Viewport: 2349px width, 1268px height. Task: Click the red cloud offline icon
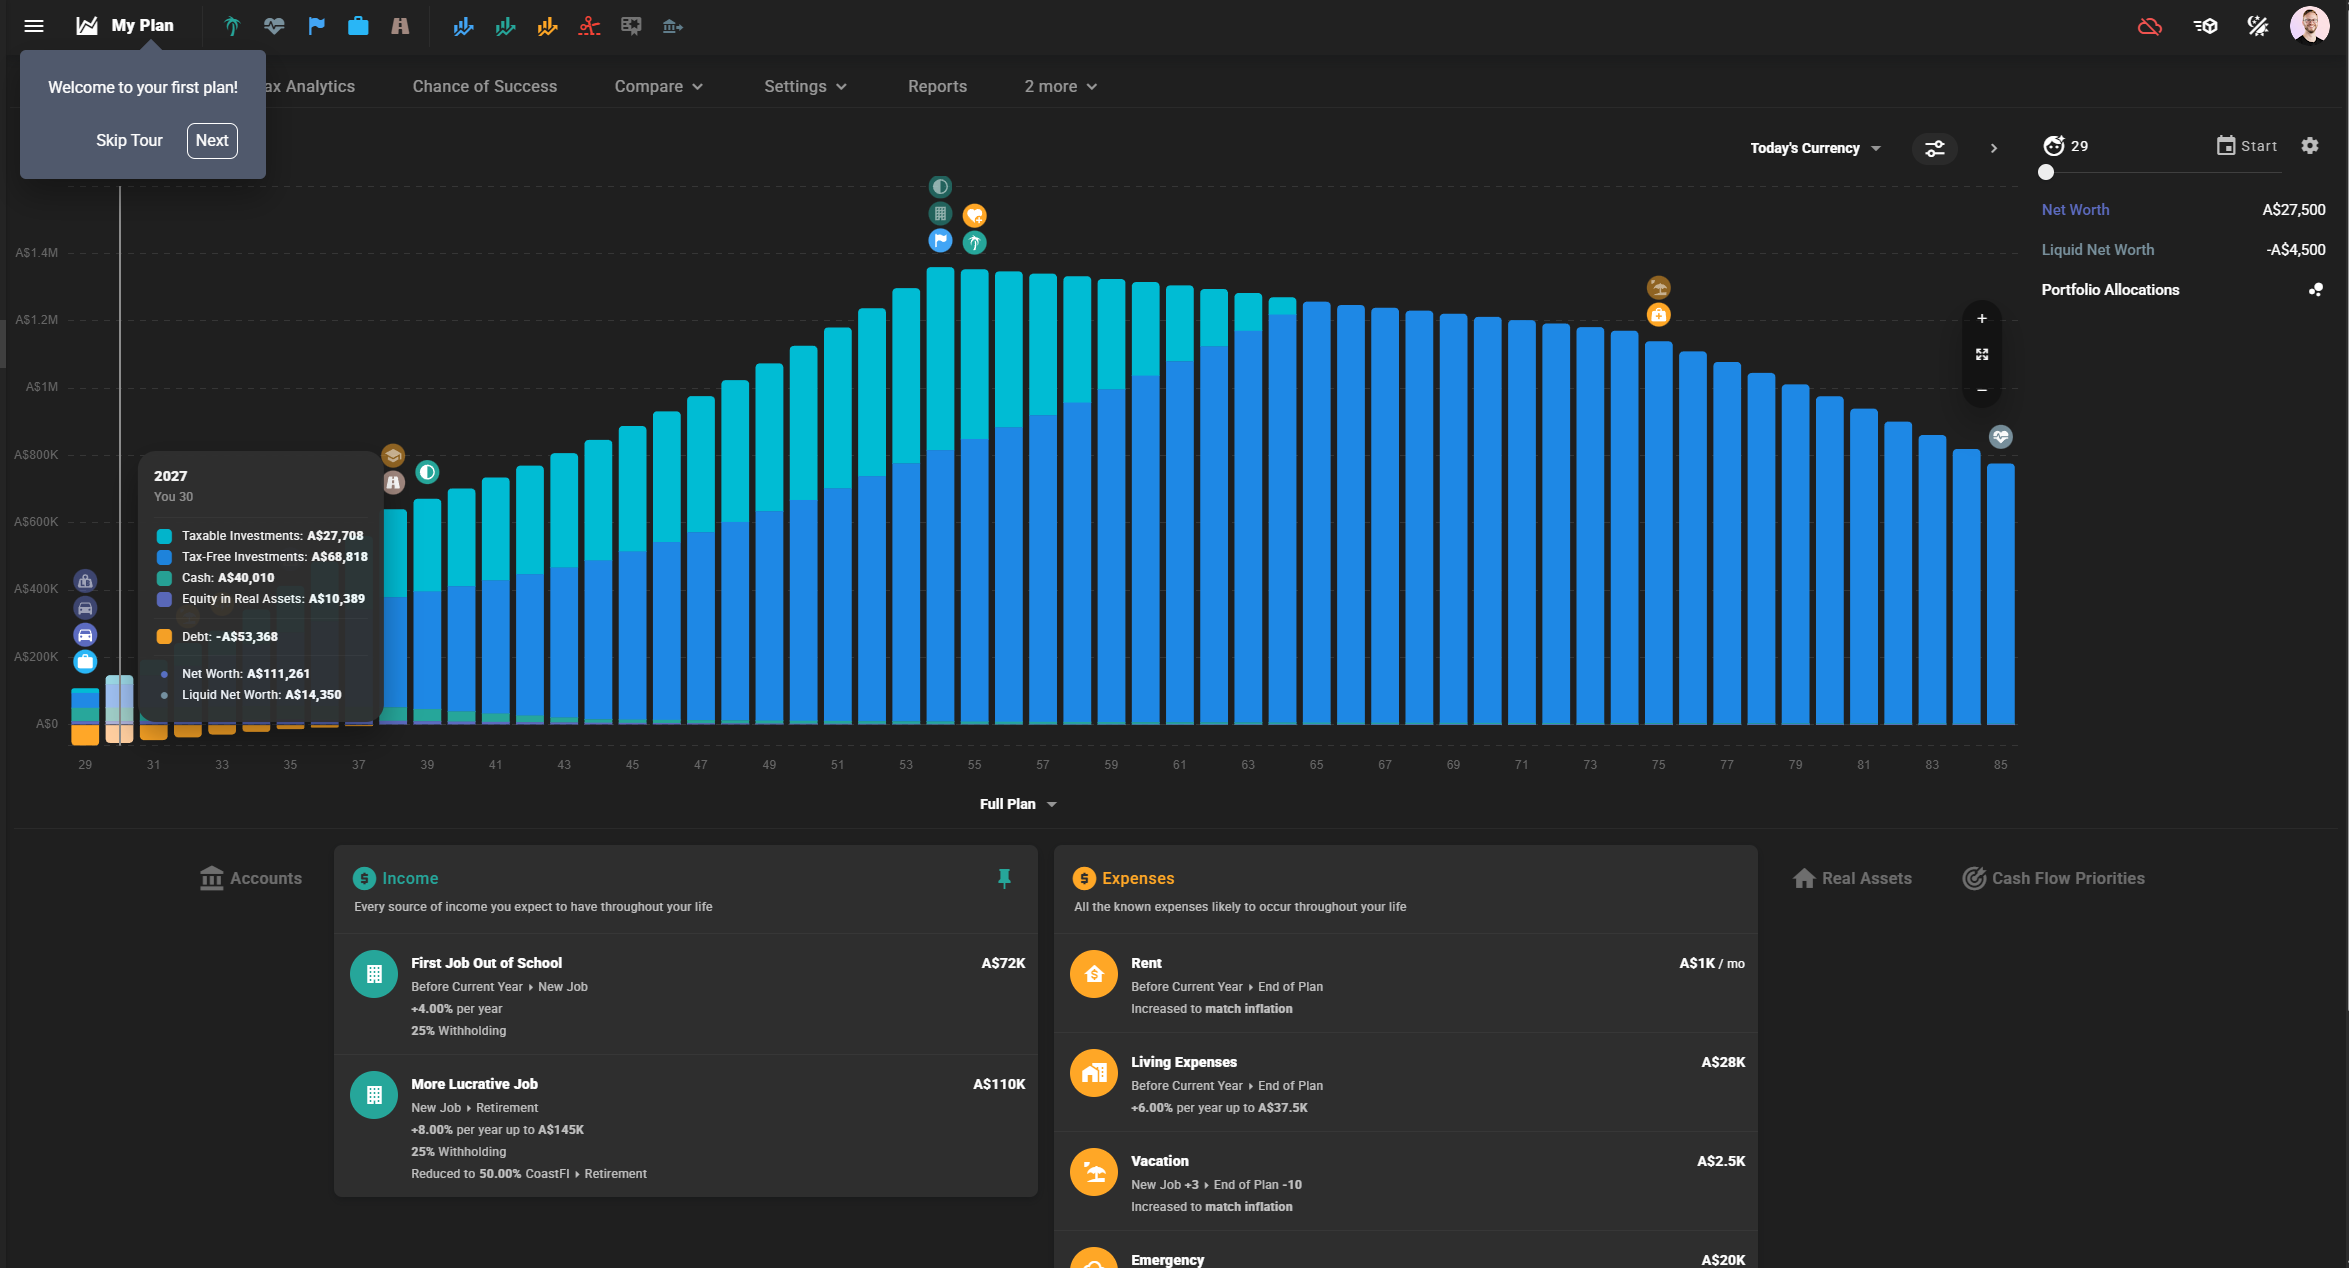pos(2149,26)
